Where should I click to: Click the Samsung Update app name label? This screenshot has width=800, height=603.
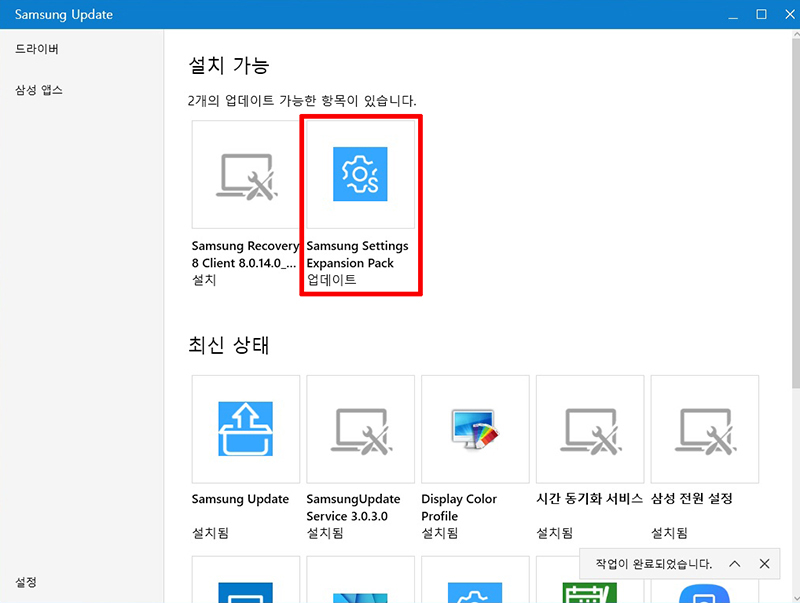[x=240, y=499]
